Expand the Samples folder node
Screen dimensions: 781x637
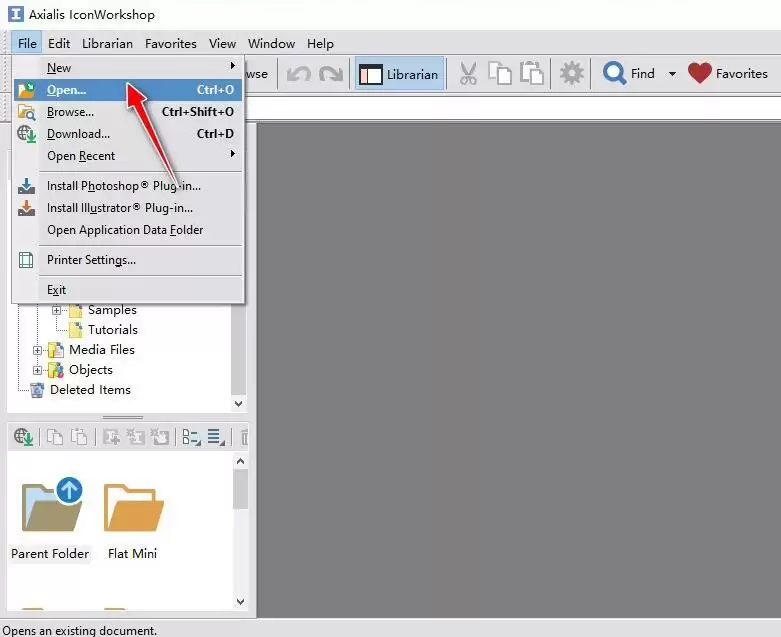pos(57,310)
